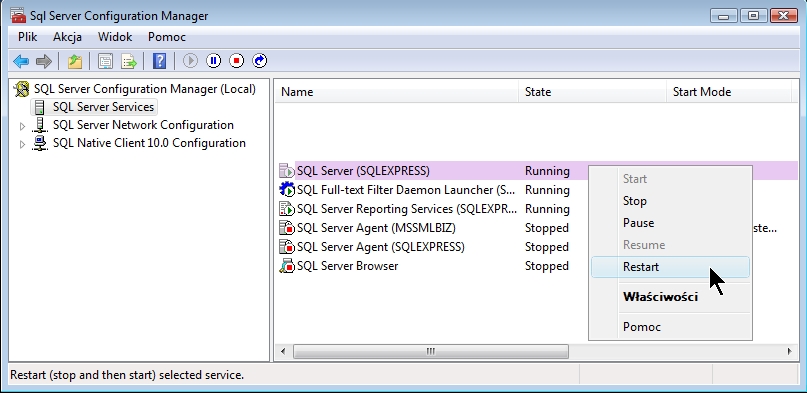
Task: Select SQL Server Agent (MSSMLBIZ) row name
Action: pos(376,228)
